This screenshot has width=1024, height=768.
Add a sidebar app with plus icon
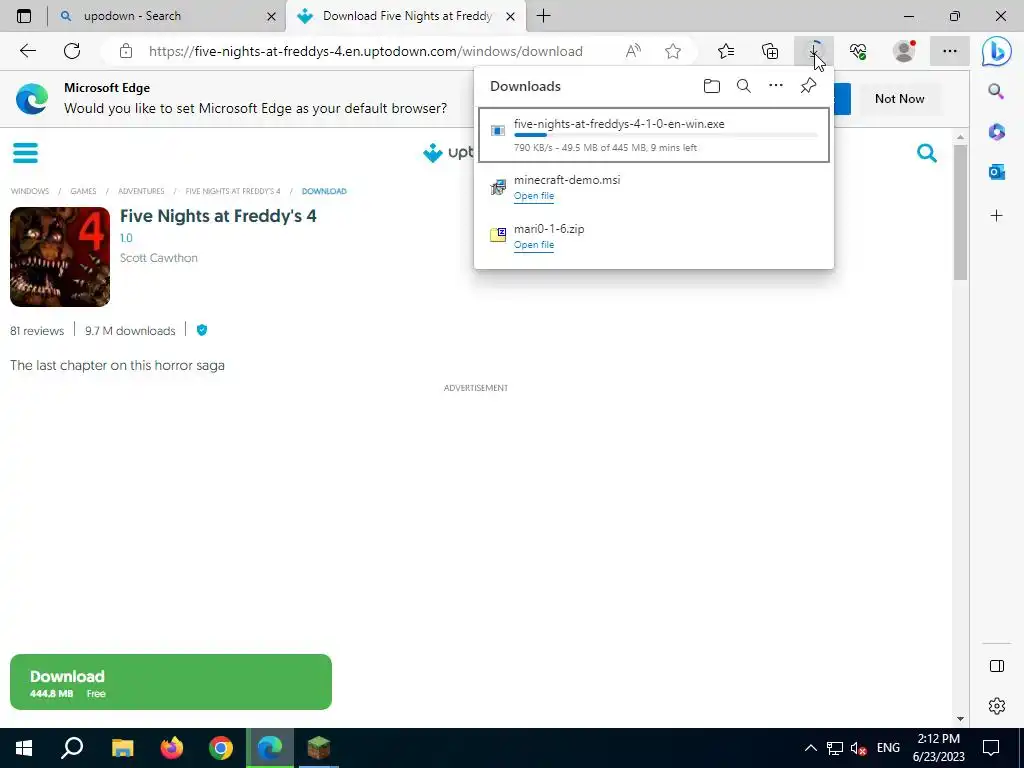click(x=997, y=216)
